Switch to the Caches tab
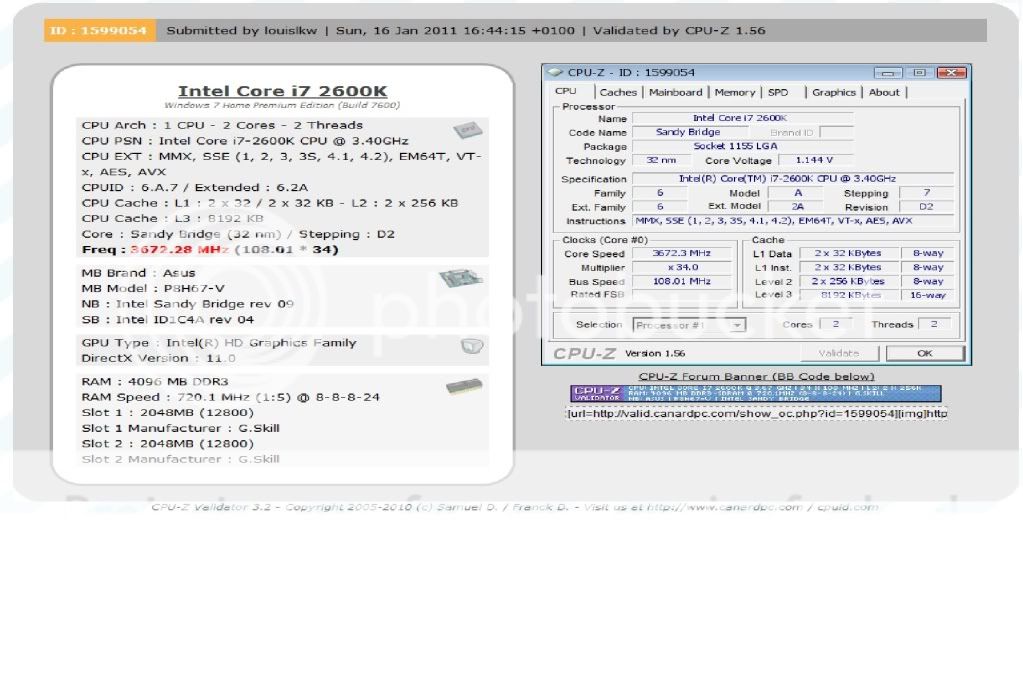This screenshot has height=685, width=1023. tap(618, 93)
